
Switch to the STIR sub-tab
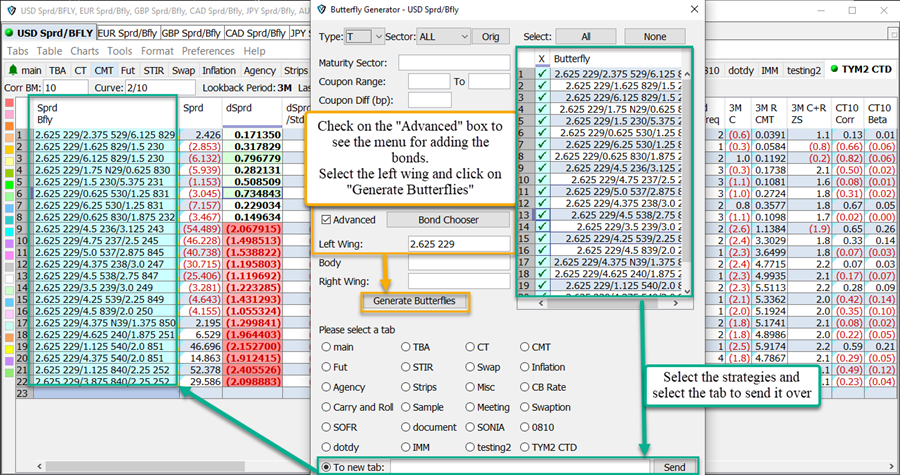click(x=154, y=71)
